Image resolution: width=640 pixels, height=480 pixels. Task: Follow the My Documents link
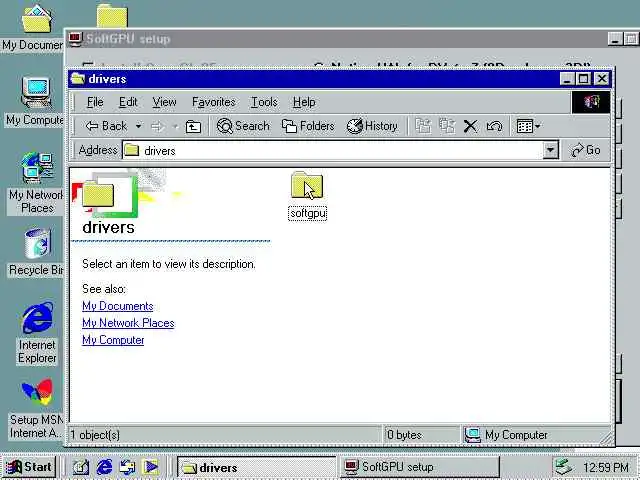[x=118, y=306]
